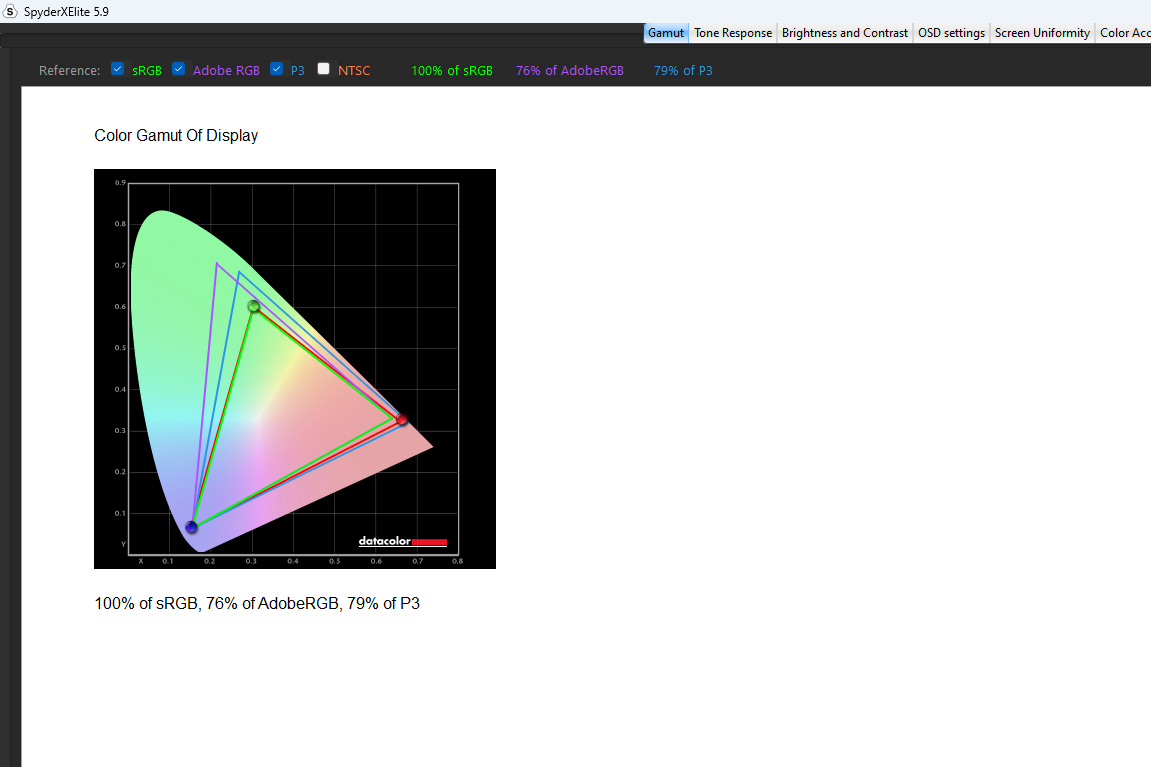Click the blue '79% of P3' result text
This screenshot has height=767, width=1151.
[x=683, y=71]
